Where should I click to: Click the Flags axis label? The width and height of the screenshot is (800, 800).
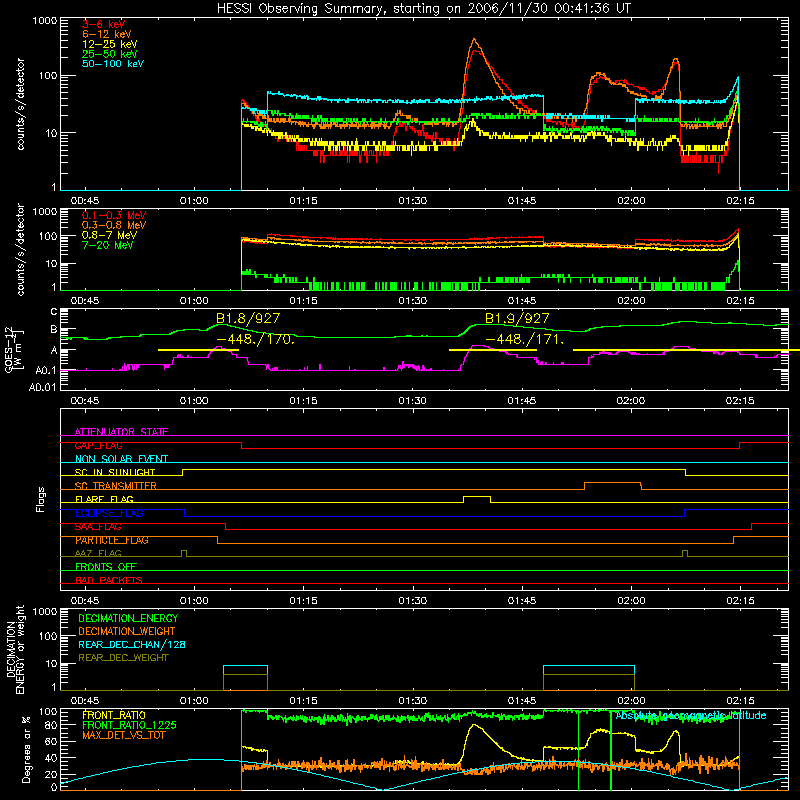click(x=40, y=499)
